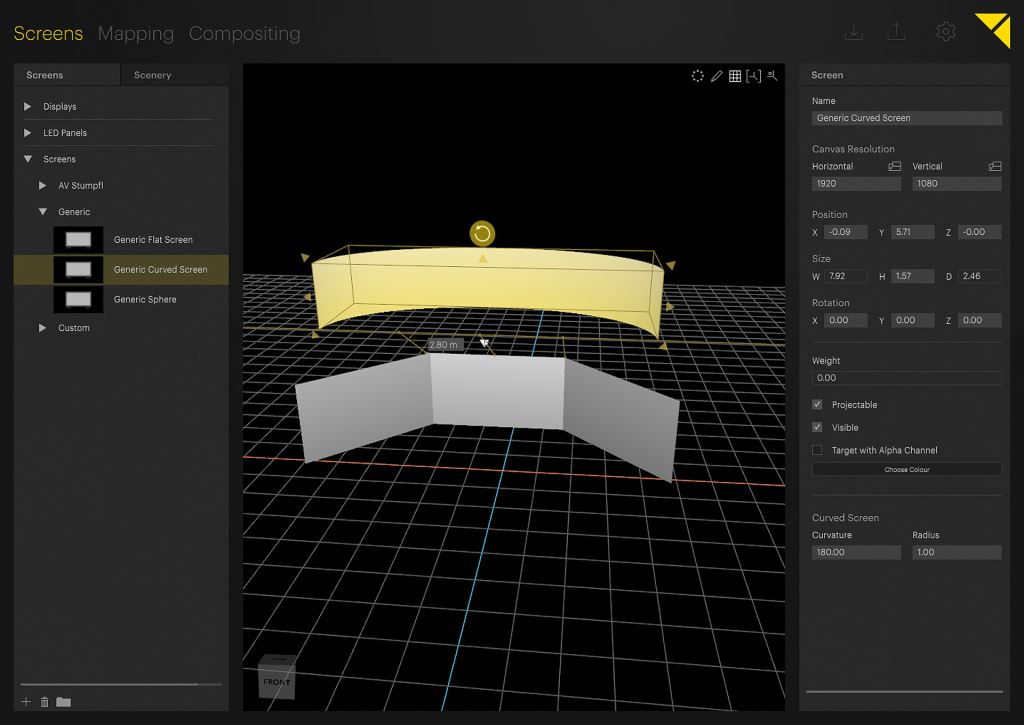This screenshot has height=725, width=1024.
Task: Delete selection with the trash icon
Action: pos(44,702)
